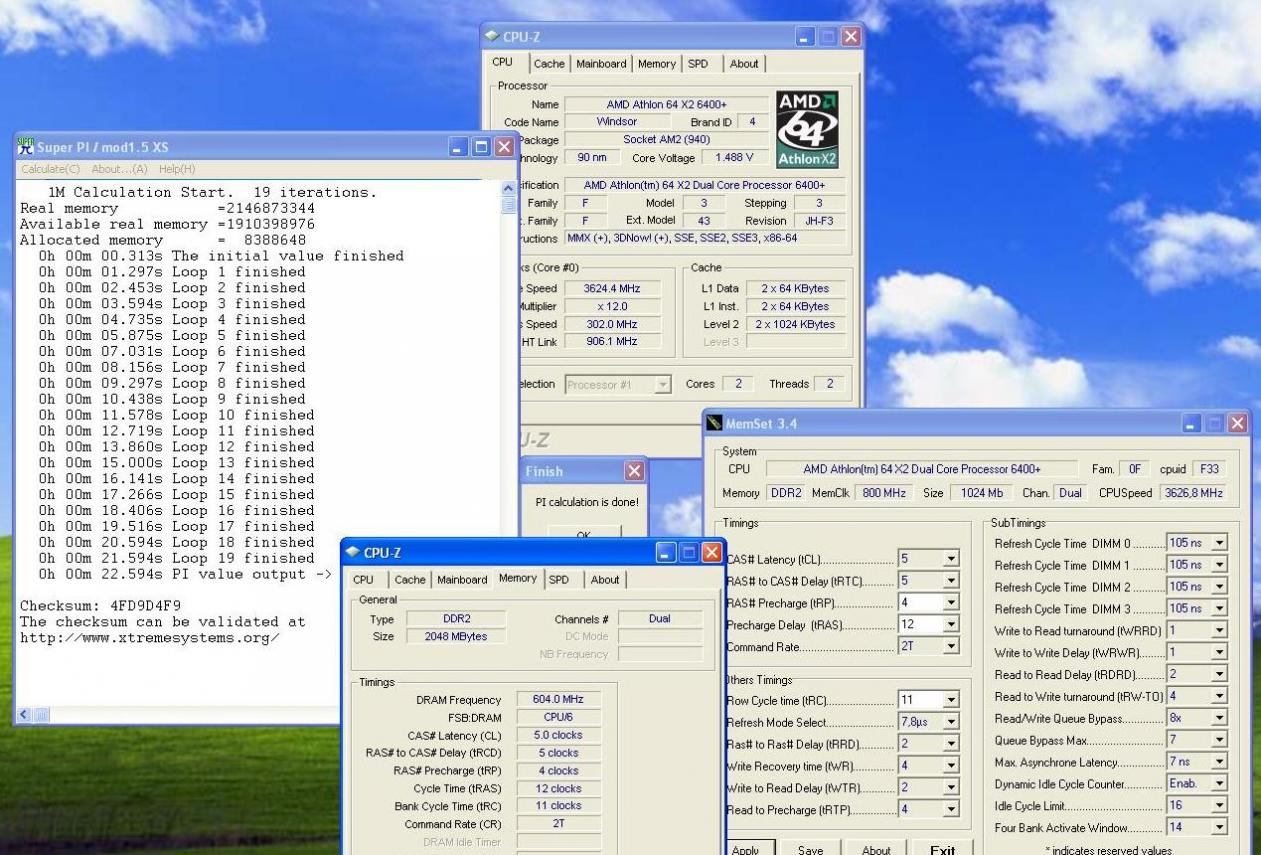Click the Level 2 cache 2 x 1024 KBytes value

(x=795, y=324)
